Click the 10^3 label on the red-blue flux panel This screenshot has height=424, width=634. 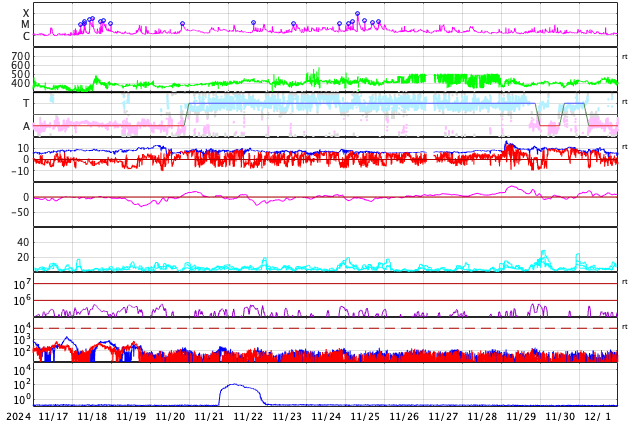click(22, 340)
